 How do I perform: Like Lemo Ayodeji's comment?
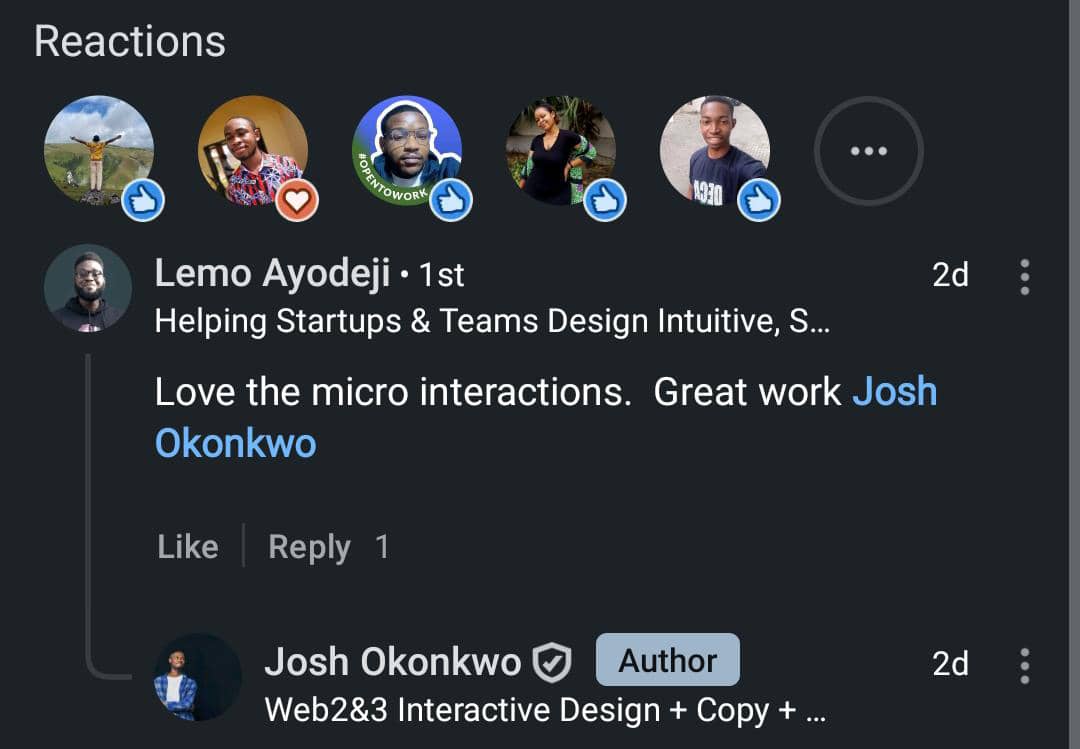[x=188, y=547]
